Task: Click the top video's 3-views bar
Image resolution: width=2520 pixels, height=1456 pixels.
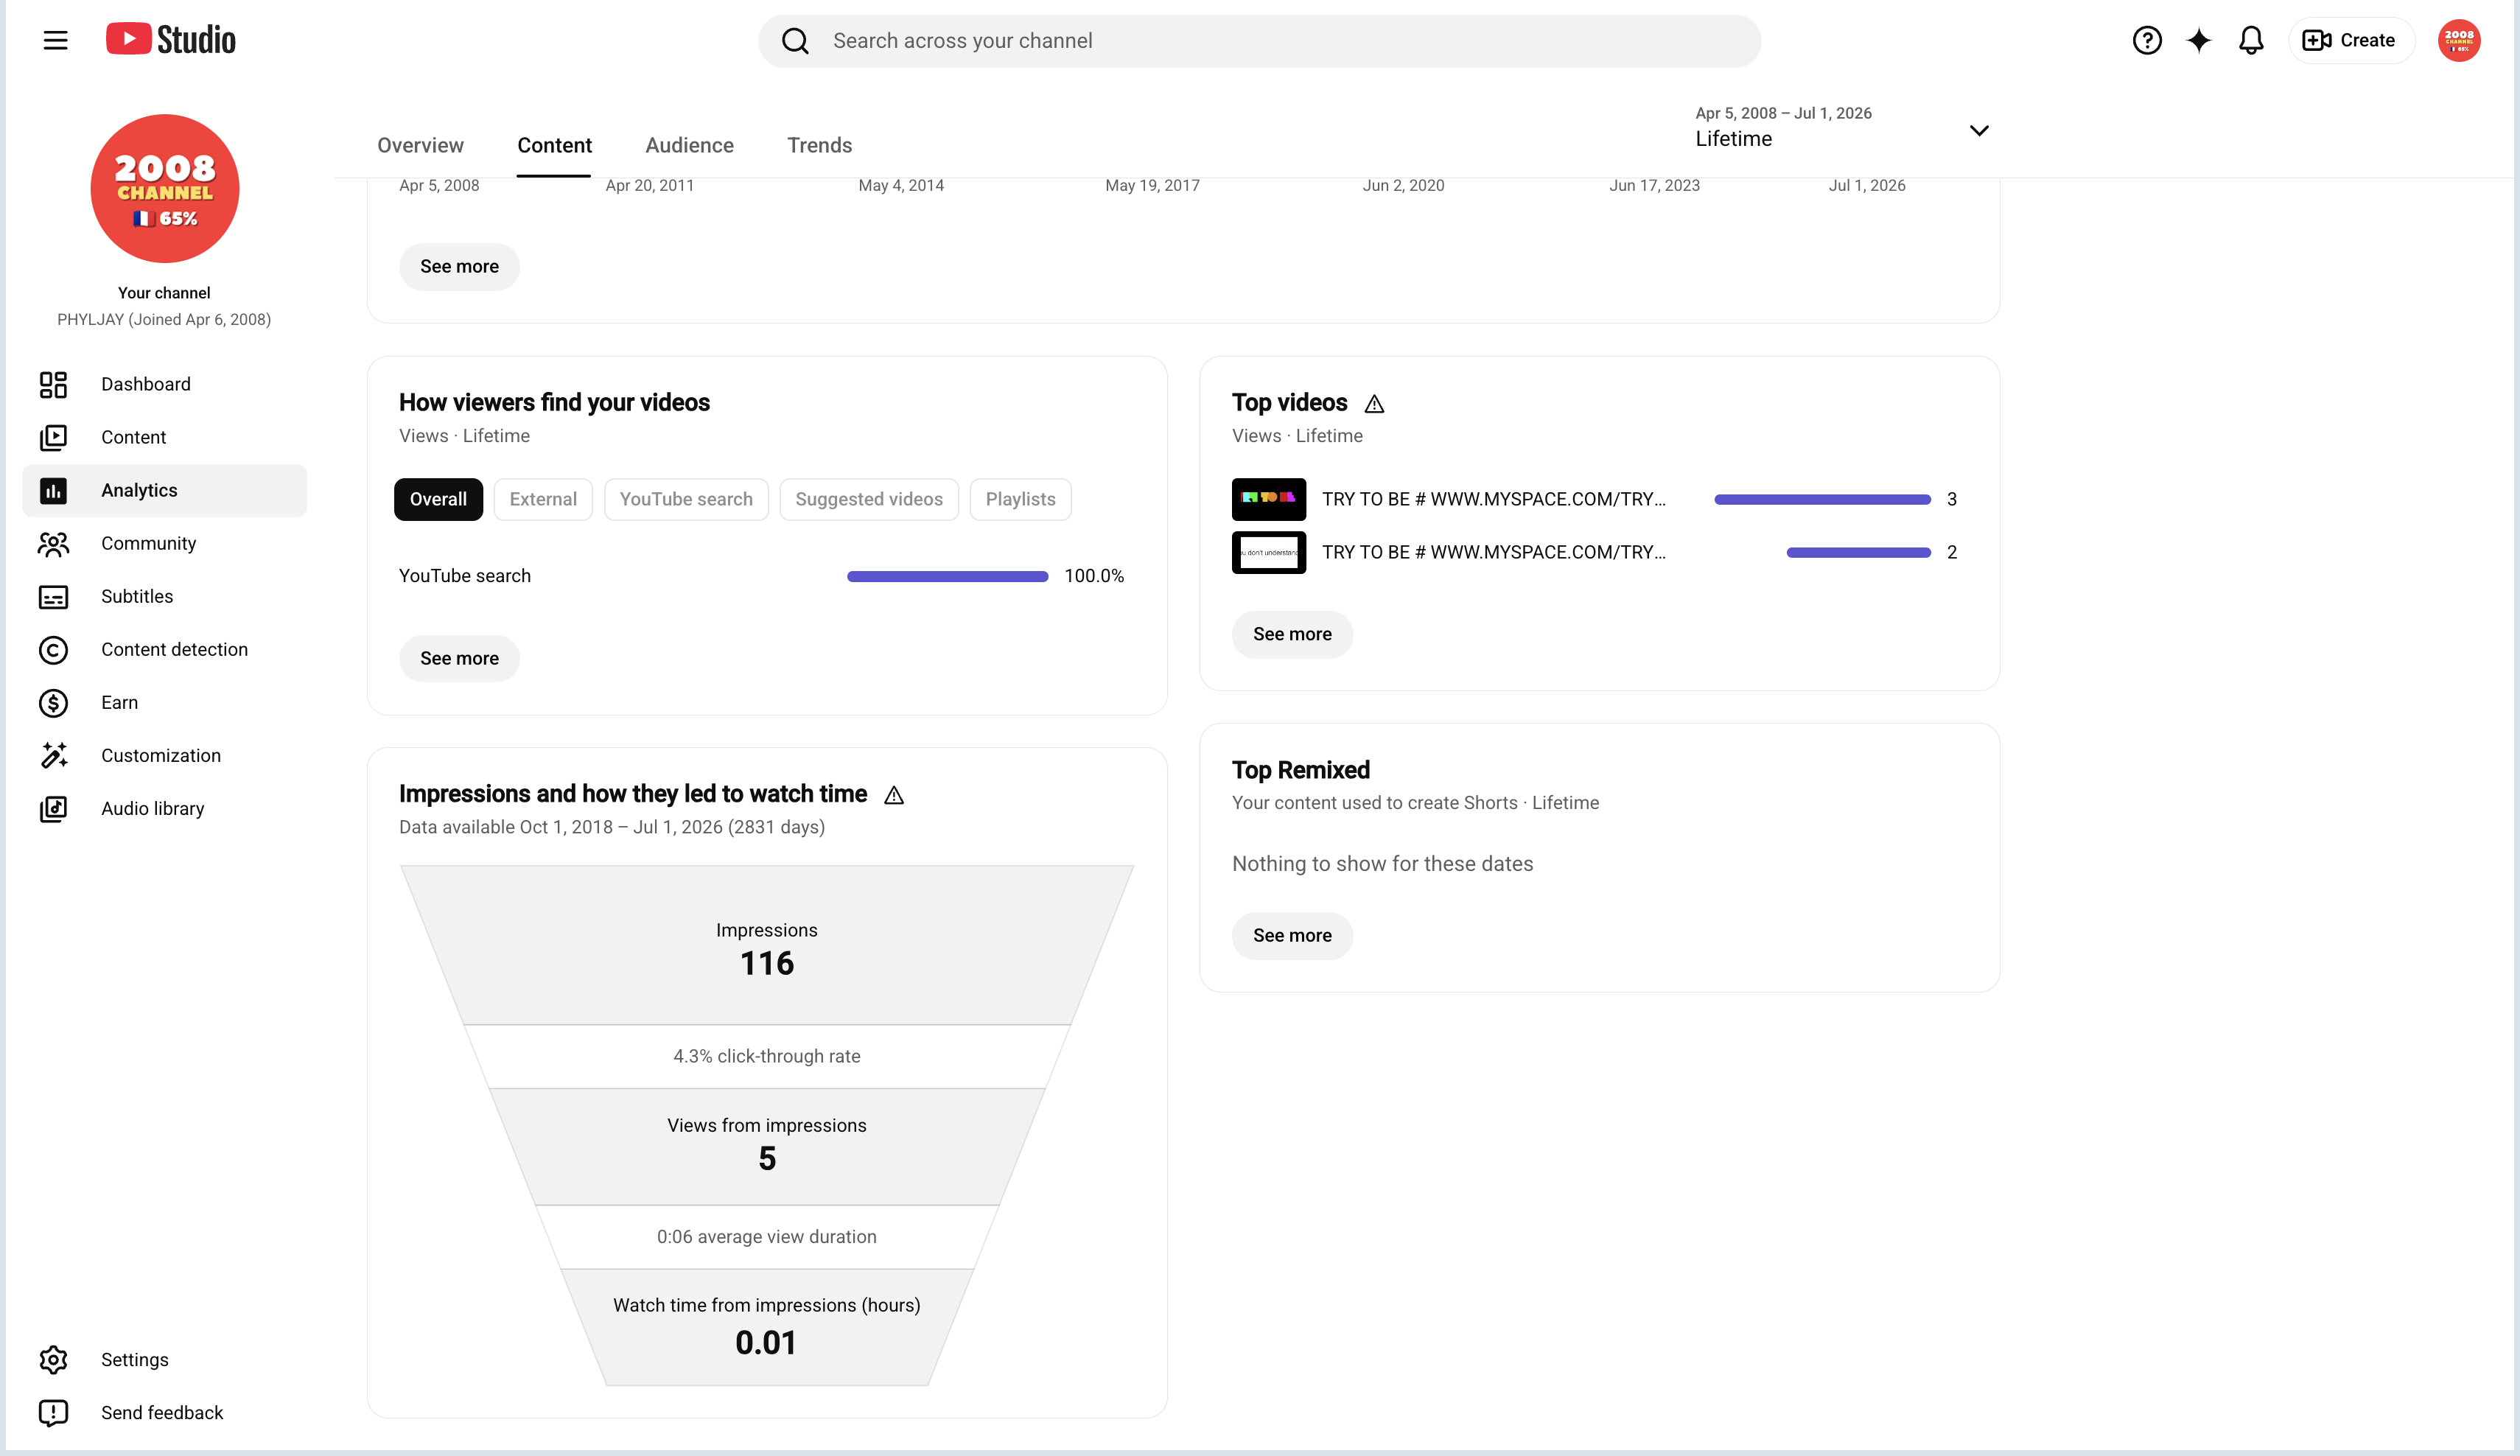Action: pos(1822,499)
